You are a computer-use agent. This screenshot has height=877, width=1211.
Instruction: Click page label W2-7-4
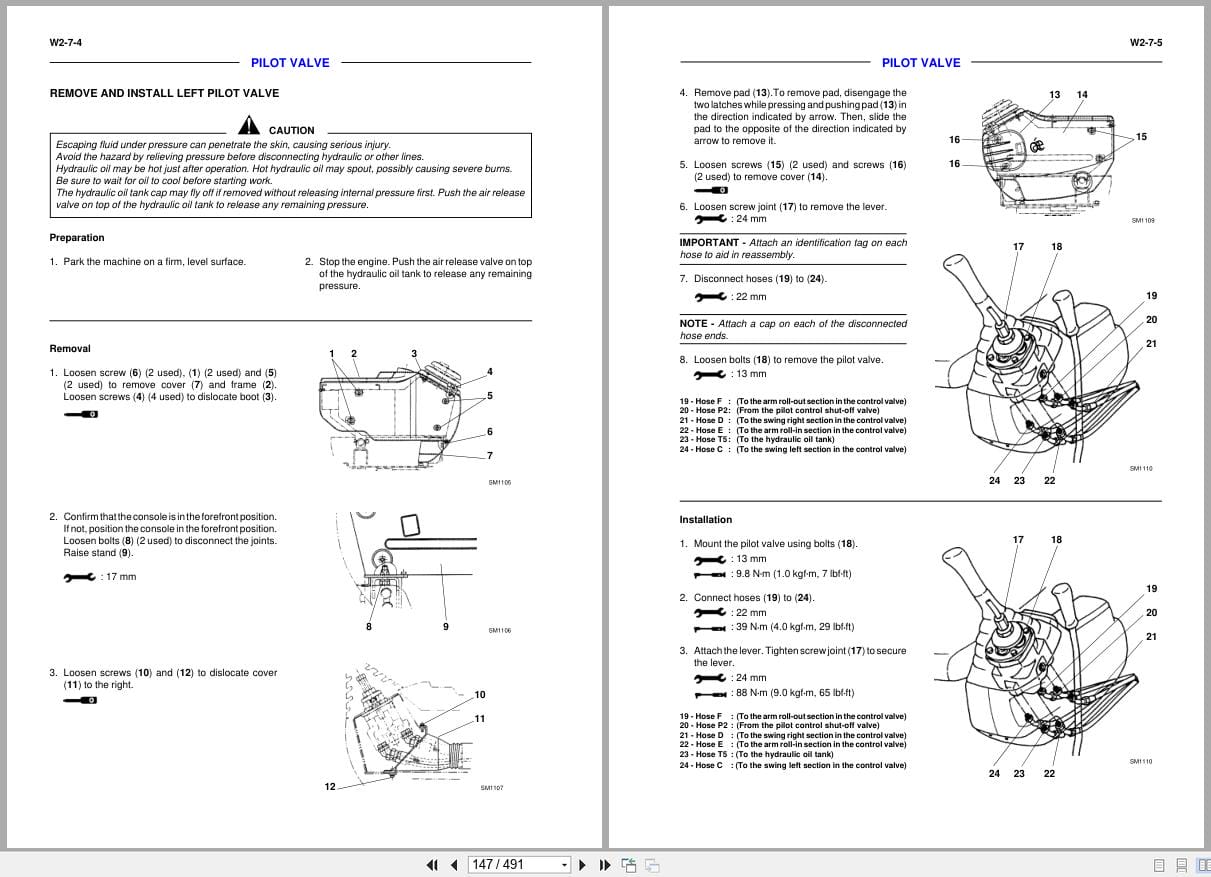tap(65, 43)
